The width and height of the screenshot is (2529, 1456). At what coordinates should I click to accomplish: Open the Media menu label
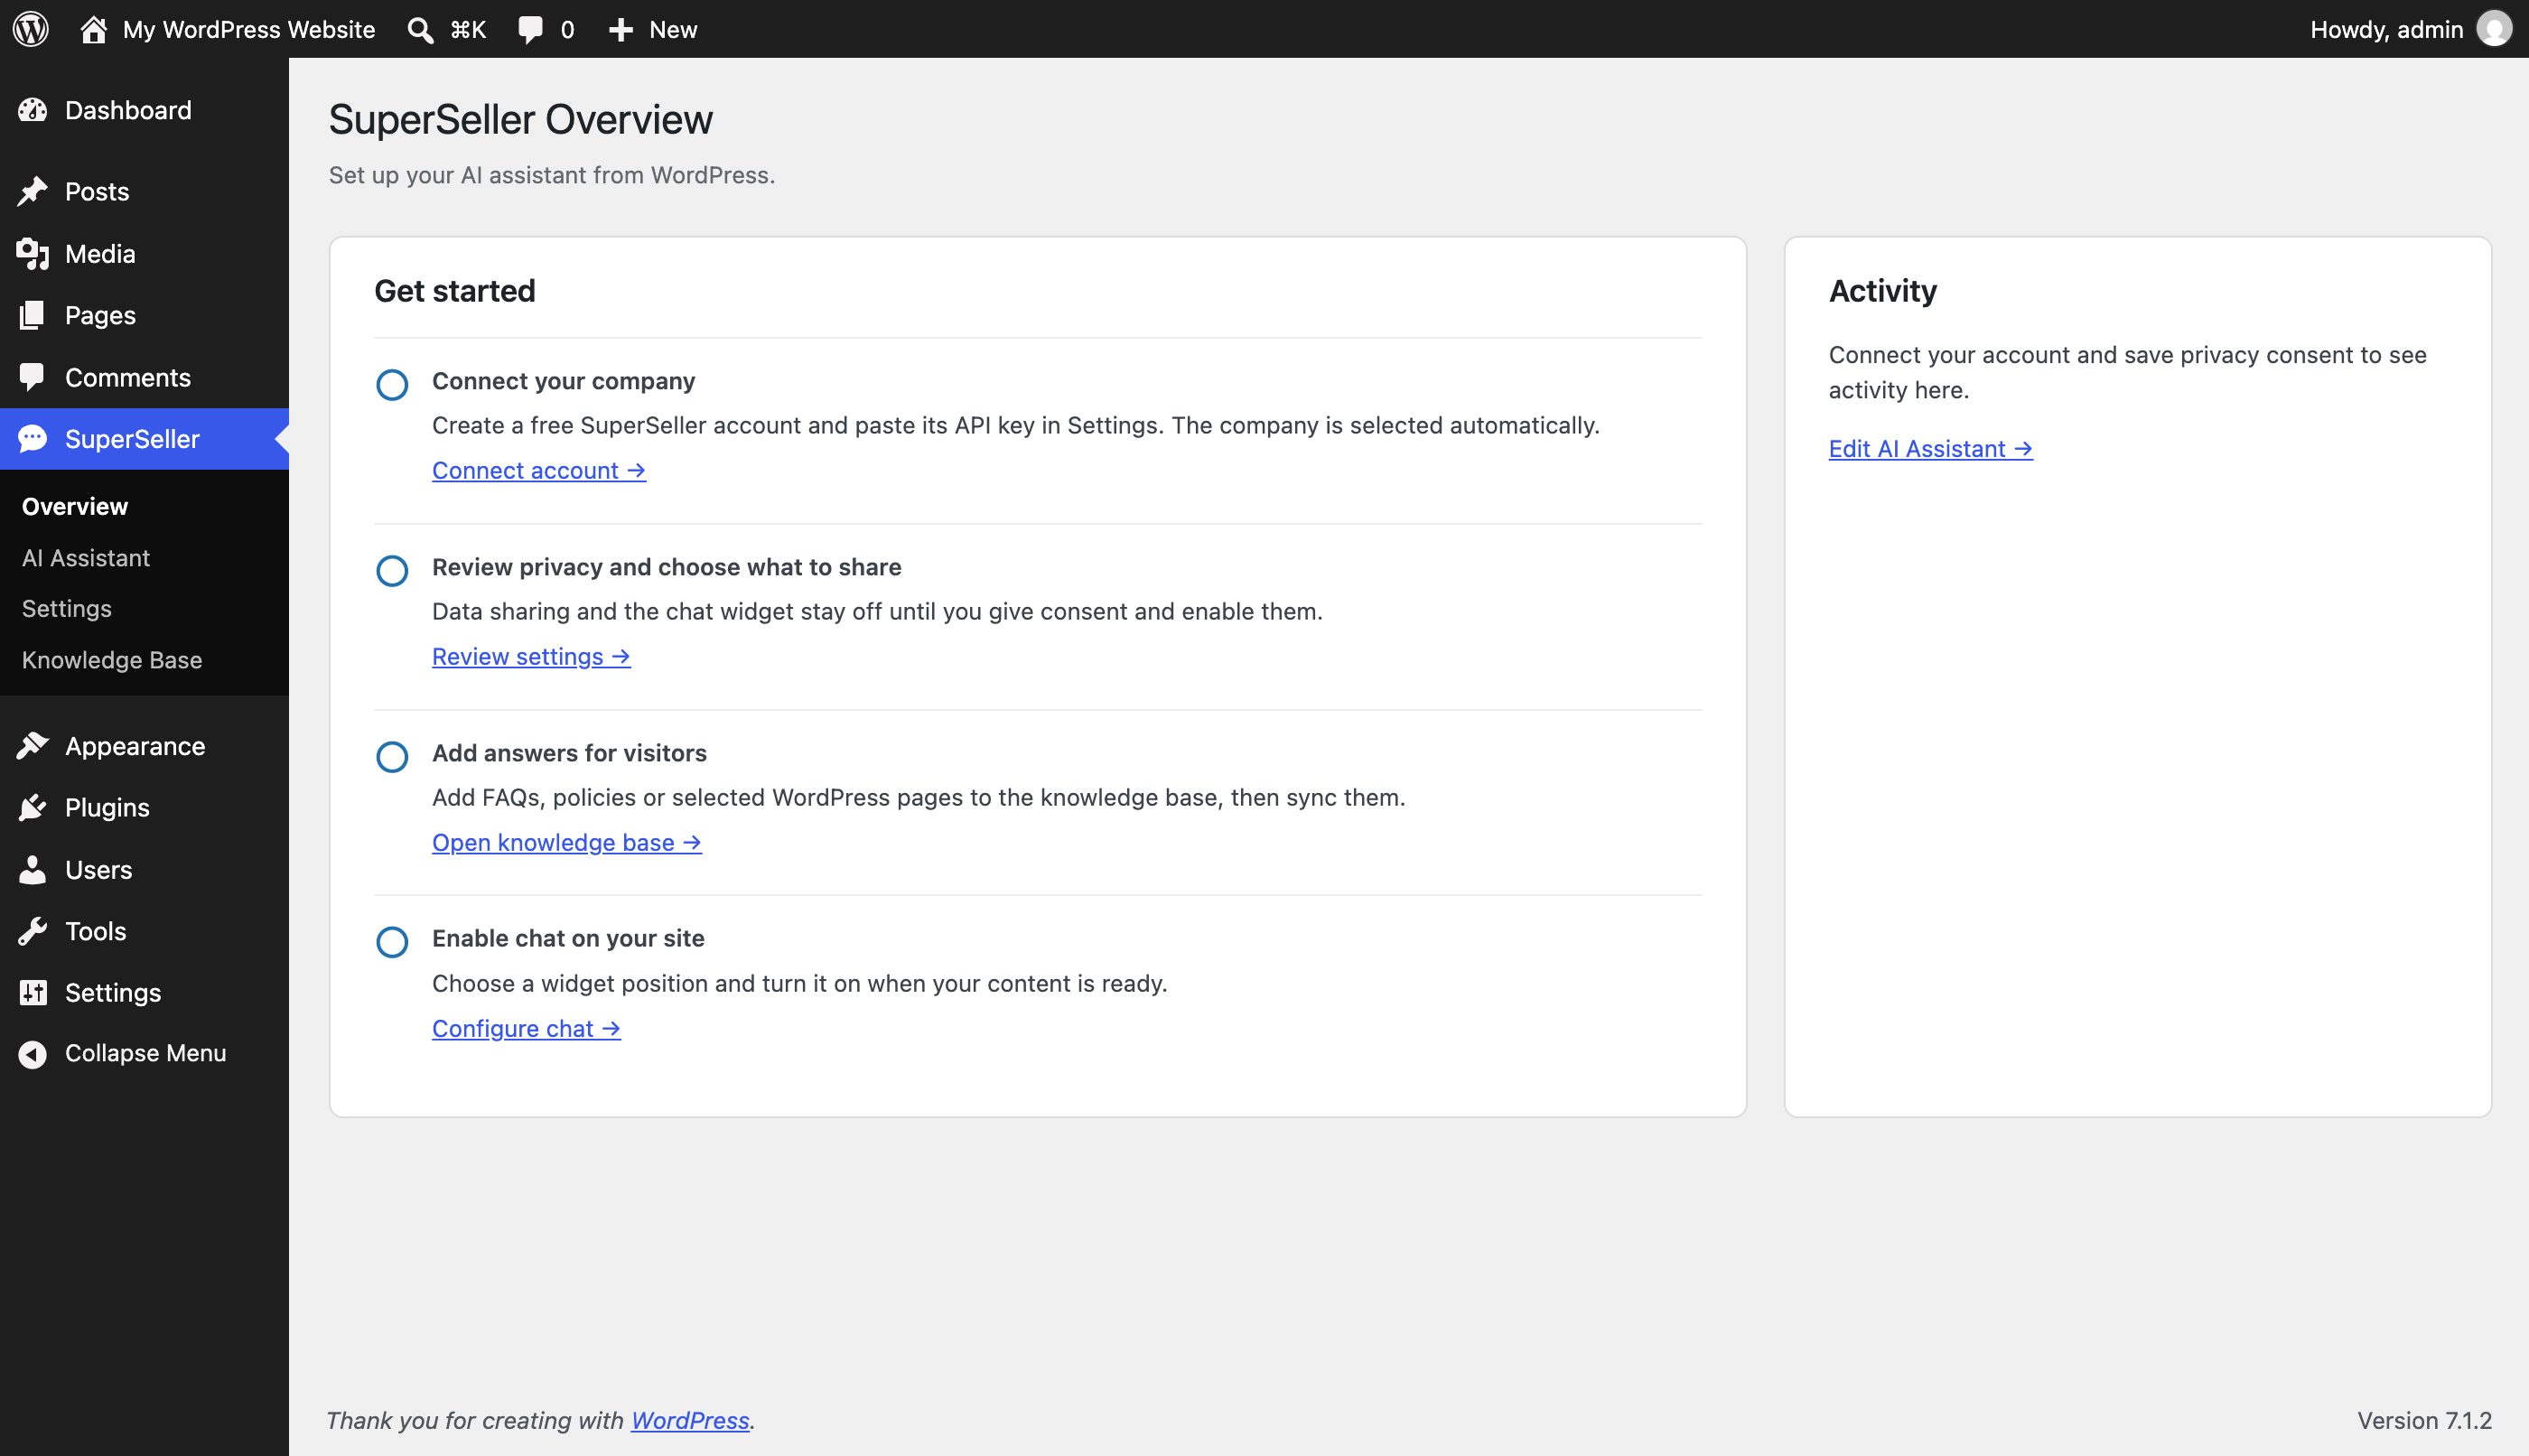tap(100, 254)
